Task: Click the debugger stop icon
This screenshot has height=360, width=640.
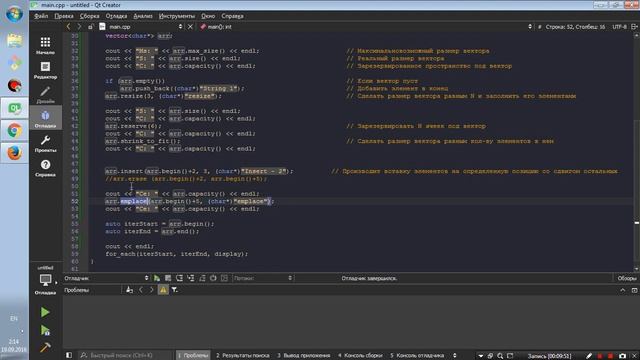Action: point(168,278)
